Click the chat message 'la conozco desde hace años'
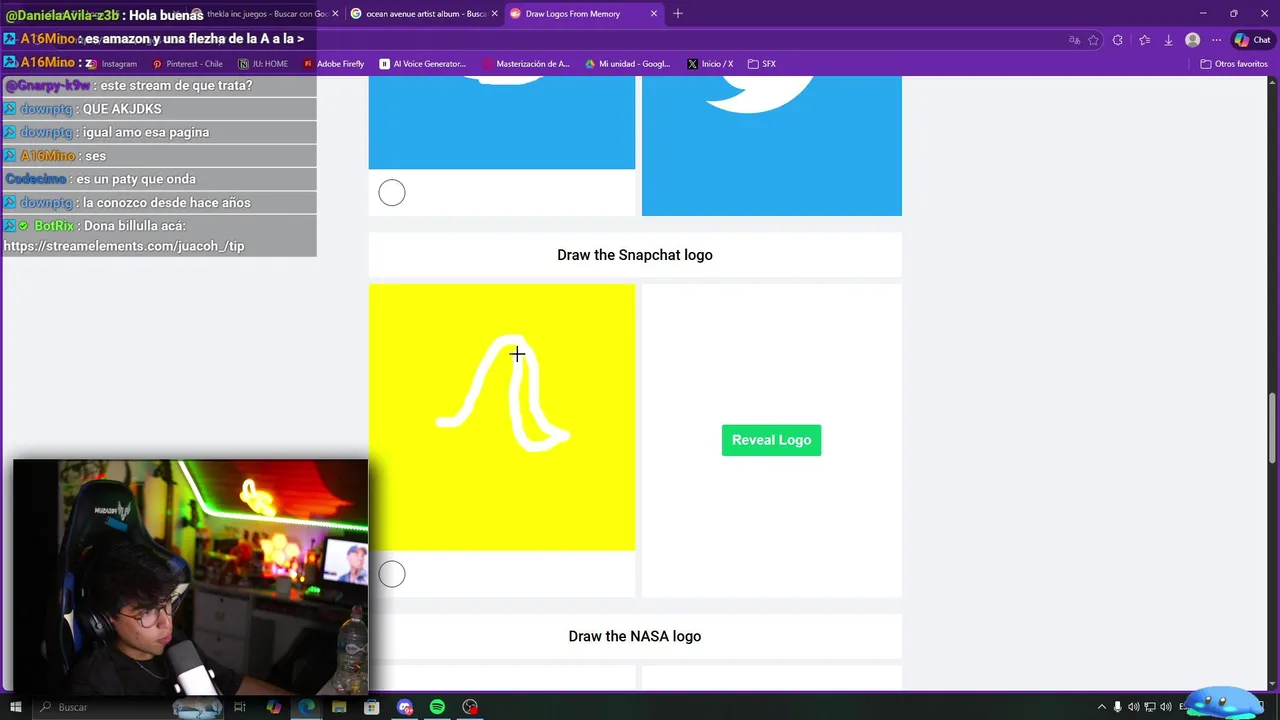The height and width of the screenshot is (720, 1280). (167, 202)
